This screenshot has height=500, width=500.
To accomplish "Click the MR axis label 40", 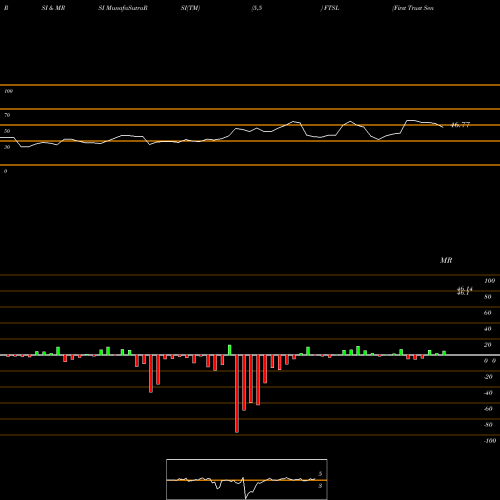I will pyautogui.click(x=488, y=329).
